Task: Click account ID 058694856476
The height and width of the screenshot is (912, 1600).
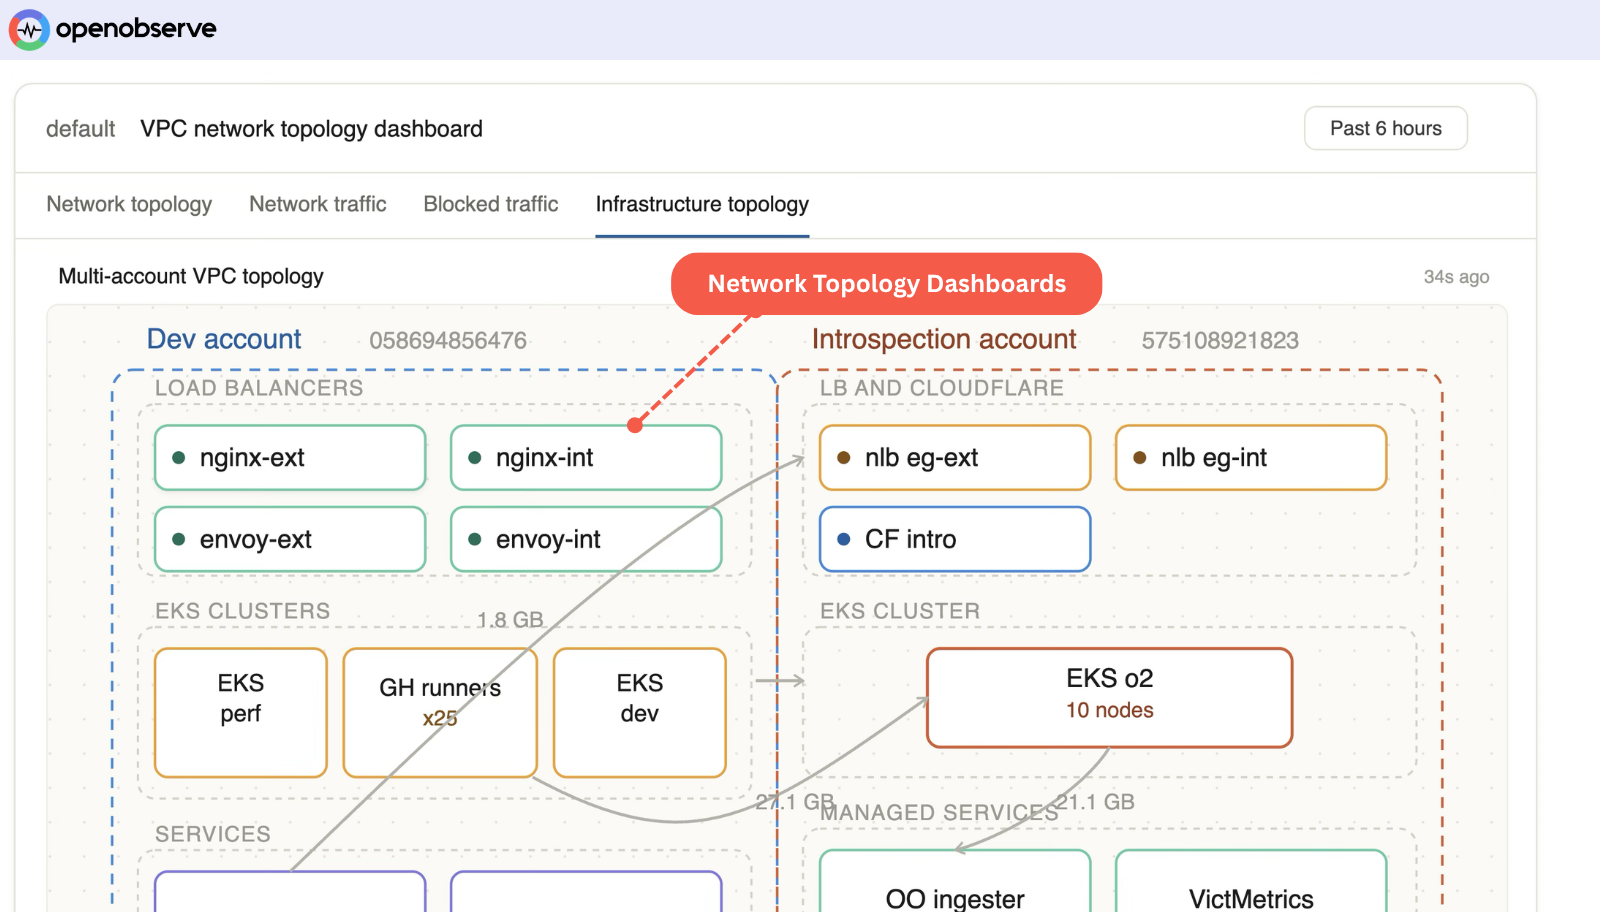Action: coord(448,341)
